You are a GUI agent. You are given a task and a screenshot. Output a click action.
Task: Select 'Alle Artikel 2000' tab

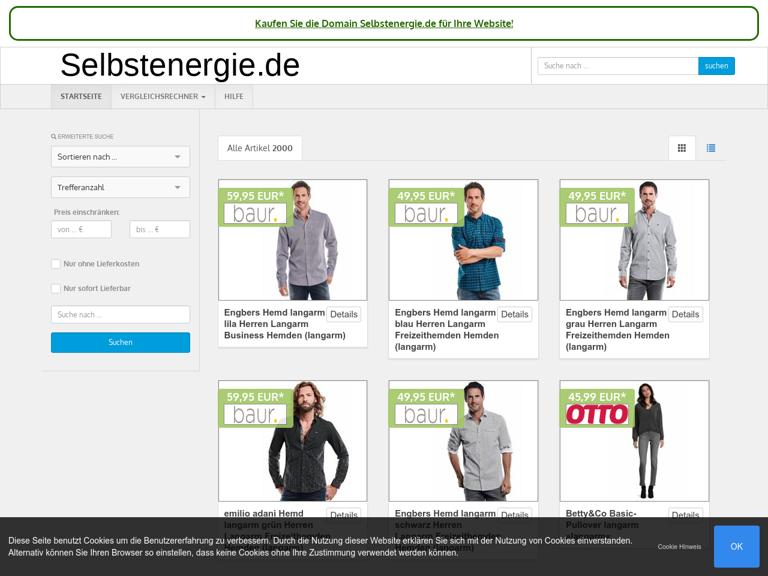click(x=260, y=148)
